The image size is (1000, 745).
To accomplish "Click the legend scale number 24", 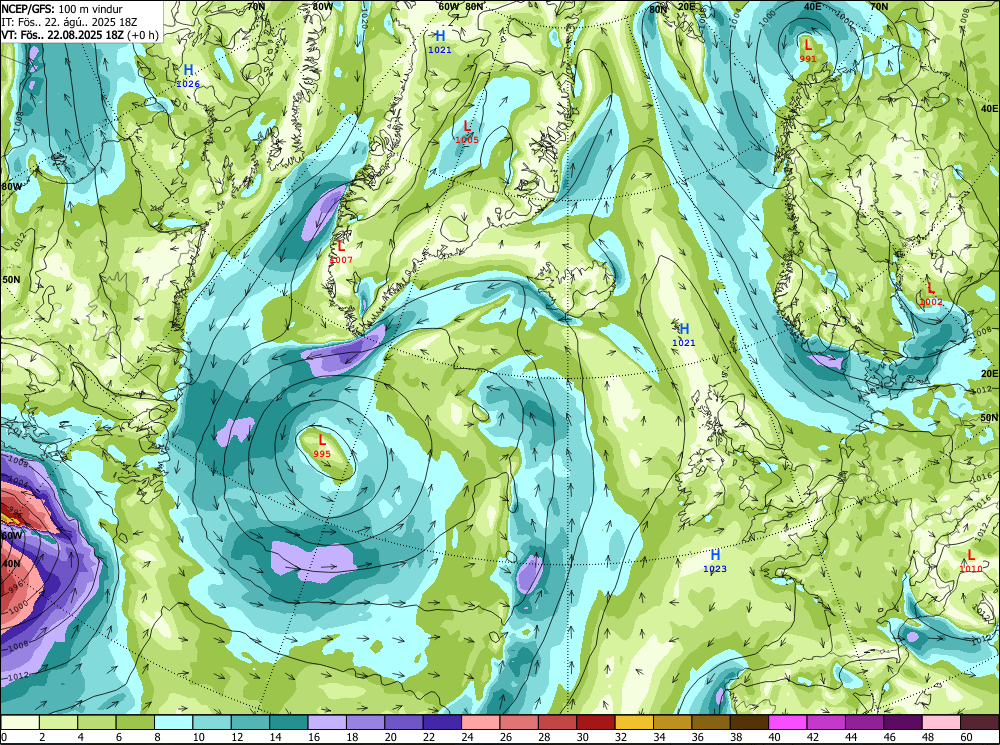I will click(467, 737).
